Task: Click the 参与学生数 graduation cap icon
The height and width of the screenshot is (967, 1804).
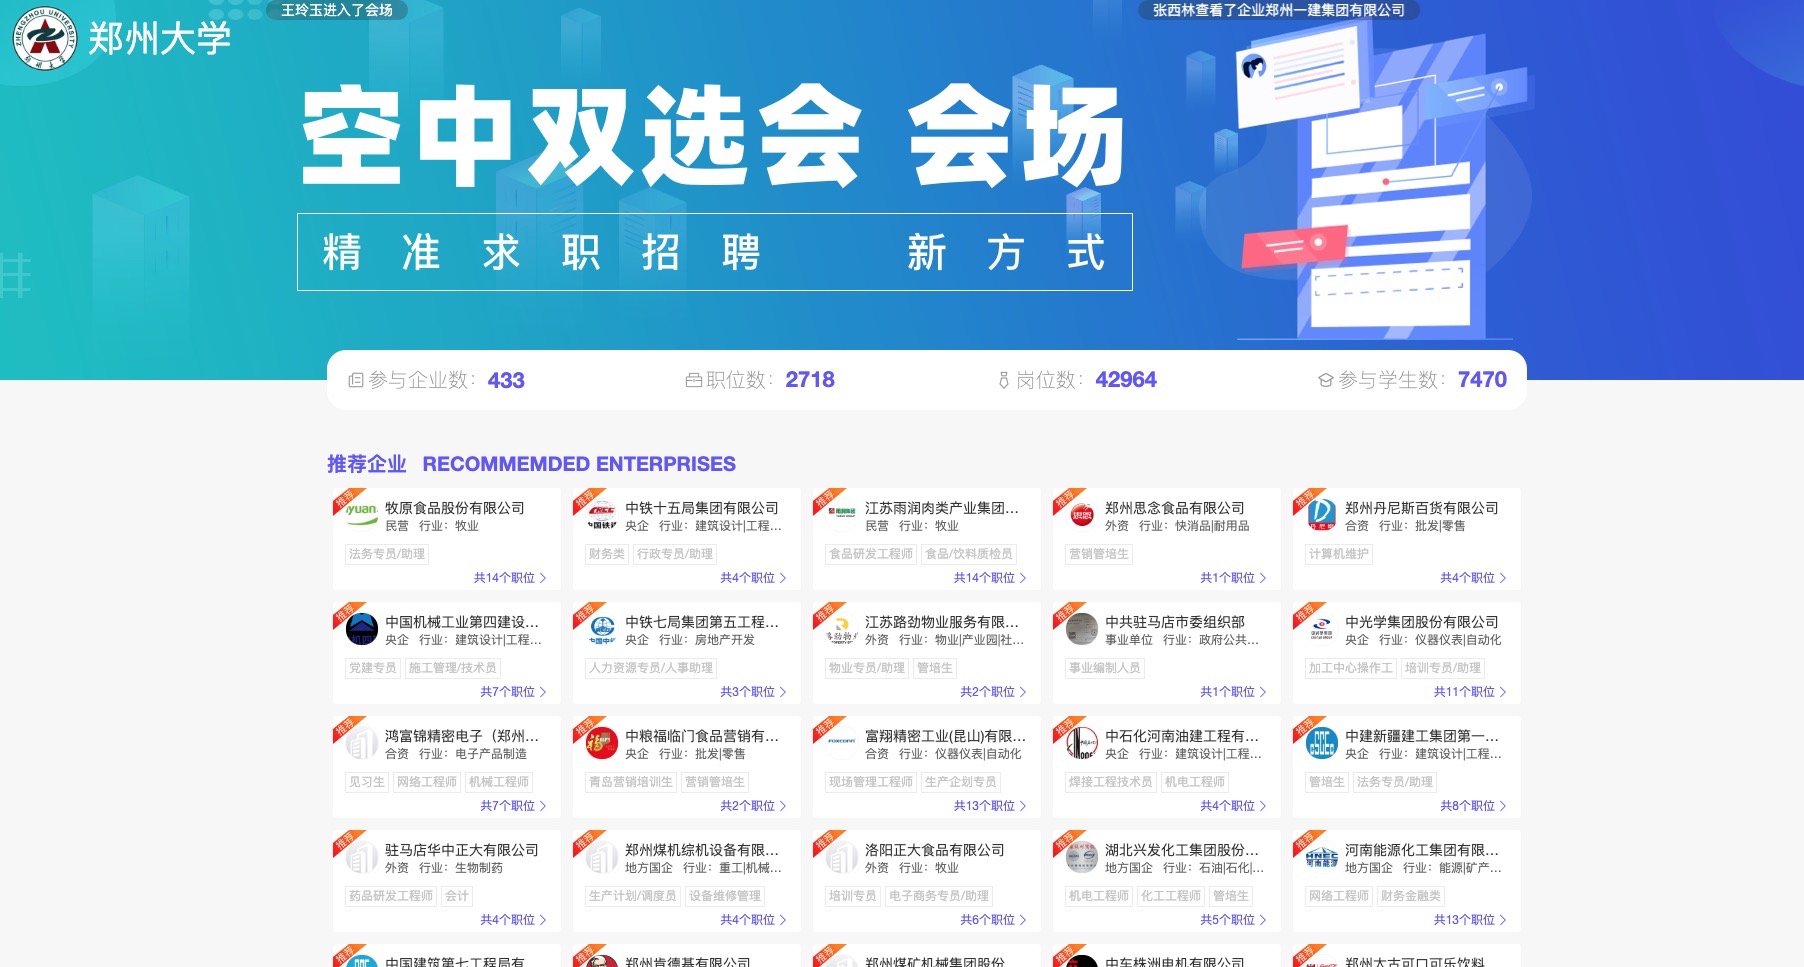Action: point(1326,380)
